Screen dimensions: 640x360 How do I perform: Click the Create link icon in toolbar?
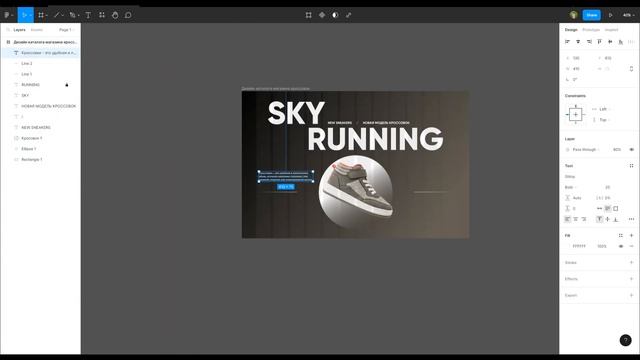pos(349,15)
